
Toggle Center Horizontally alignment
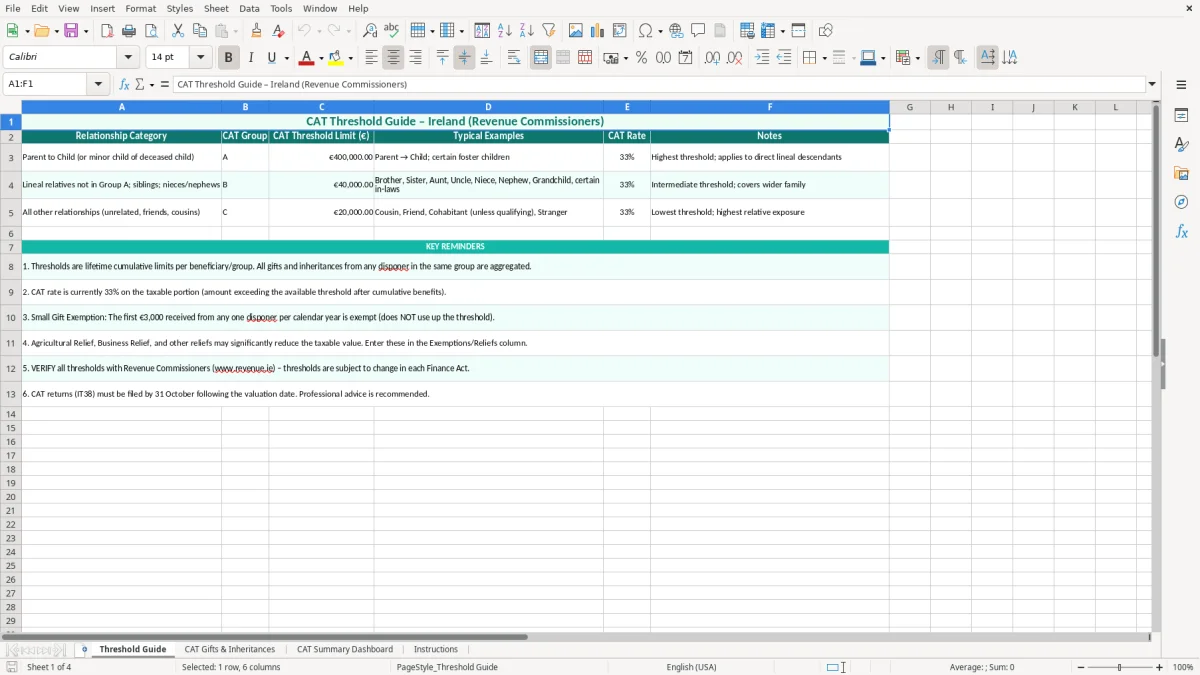pos(394,58)
